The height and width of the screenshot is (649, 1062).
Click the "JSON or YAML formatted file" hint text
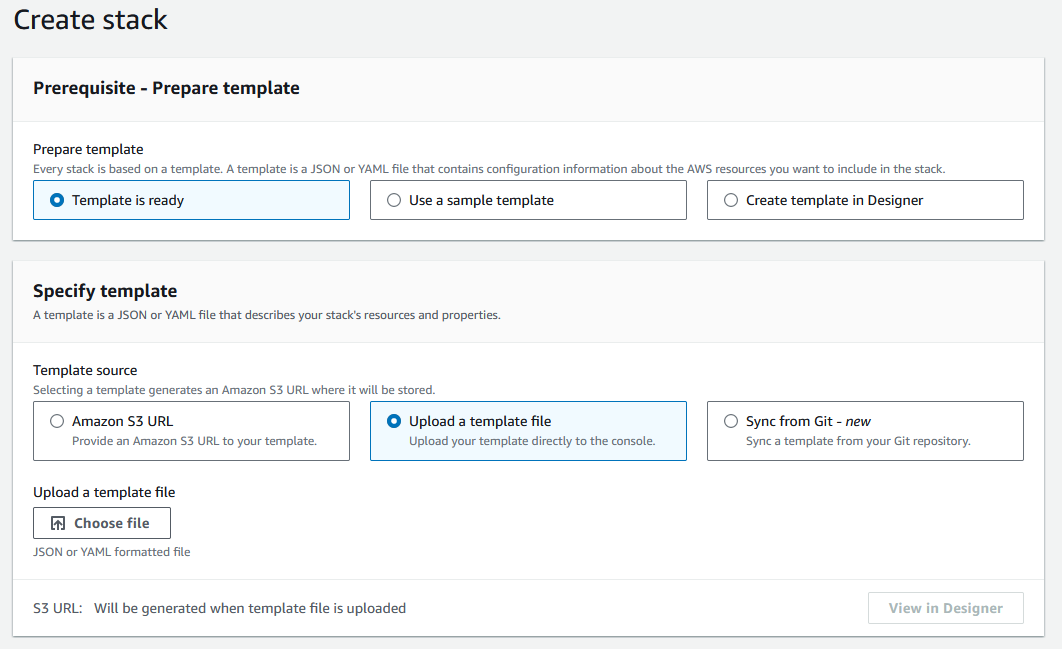tap(111, 551)
